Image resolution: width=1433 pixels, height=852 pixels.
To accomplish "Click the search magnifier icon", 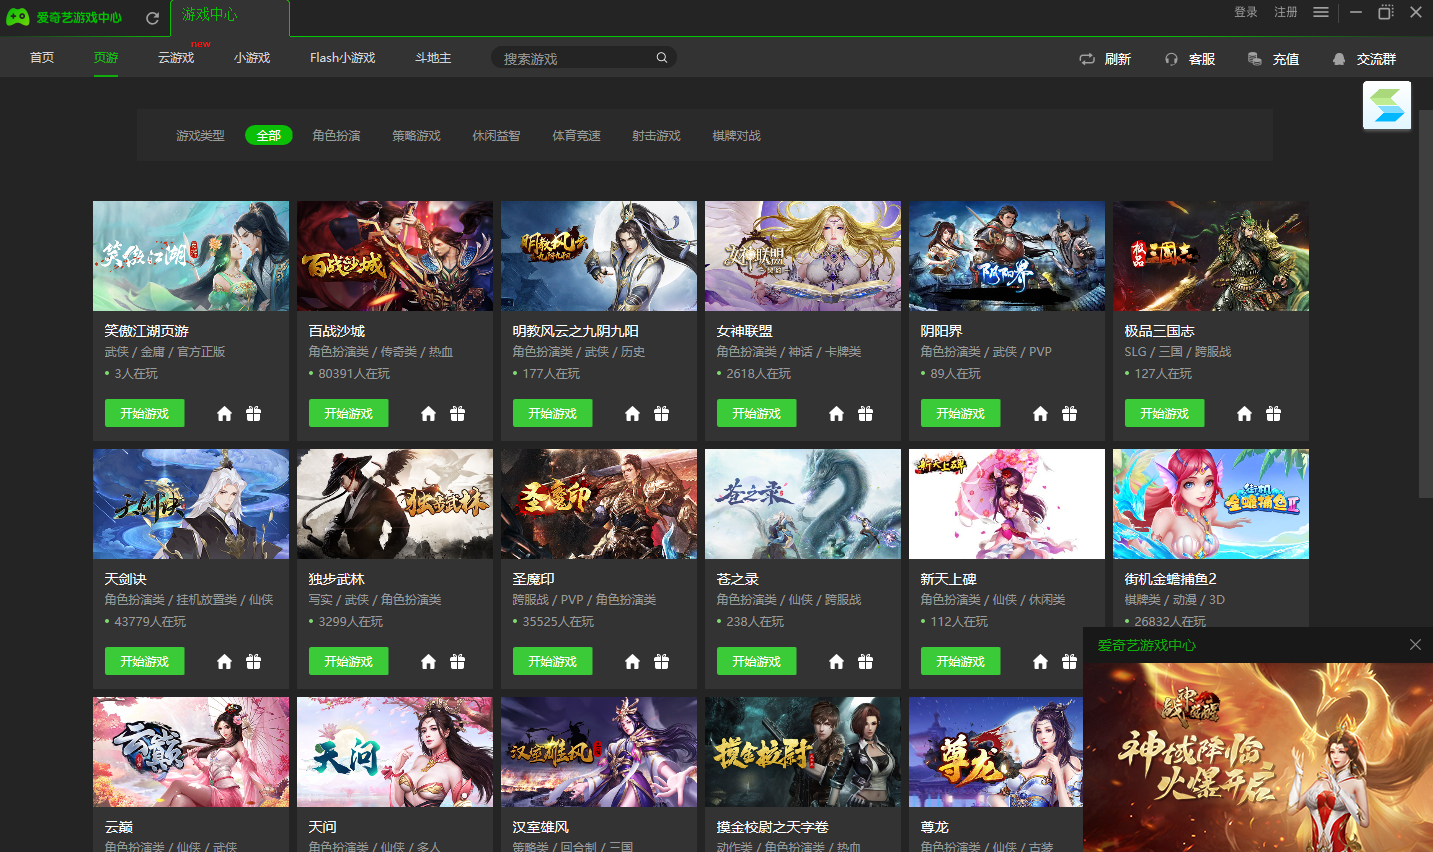I will [x=662, y=58].
